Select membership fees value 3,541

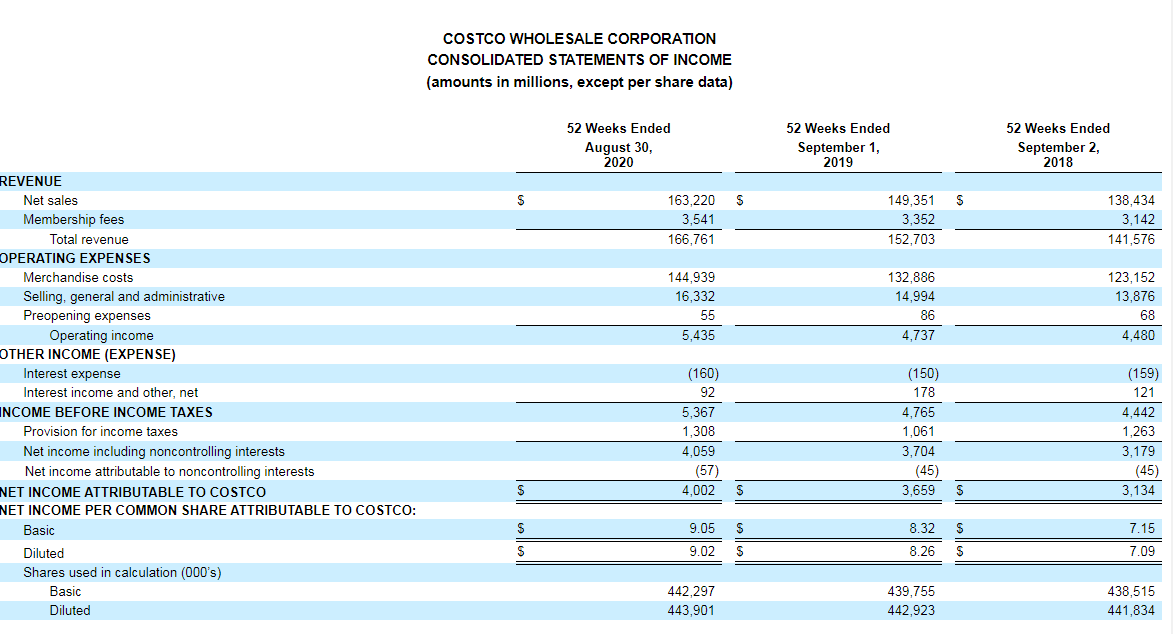[698, 219]
